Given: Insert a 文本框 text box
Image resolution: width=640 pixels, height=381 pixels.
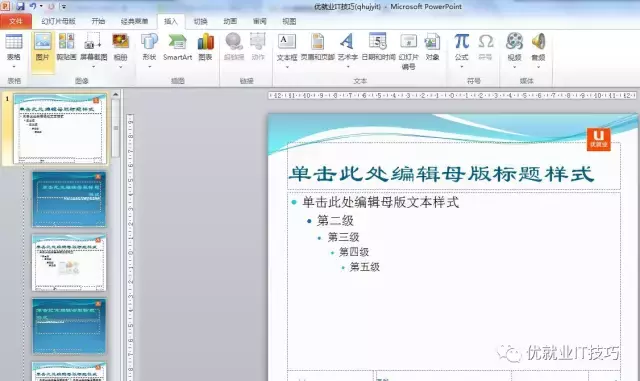Looking at the screenshot, I should pos(287,42).
